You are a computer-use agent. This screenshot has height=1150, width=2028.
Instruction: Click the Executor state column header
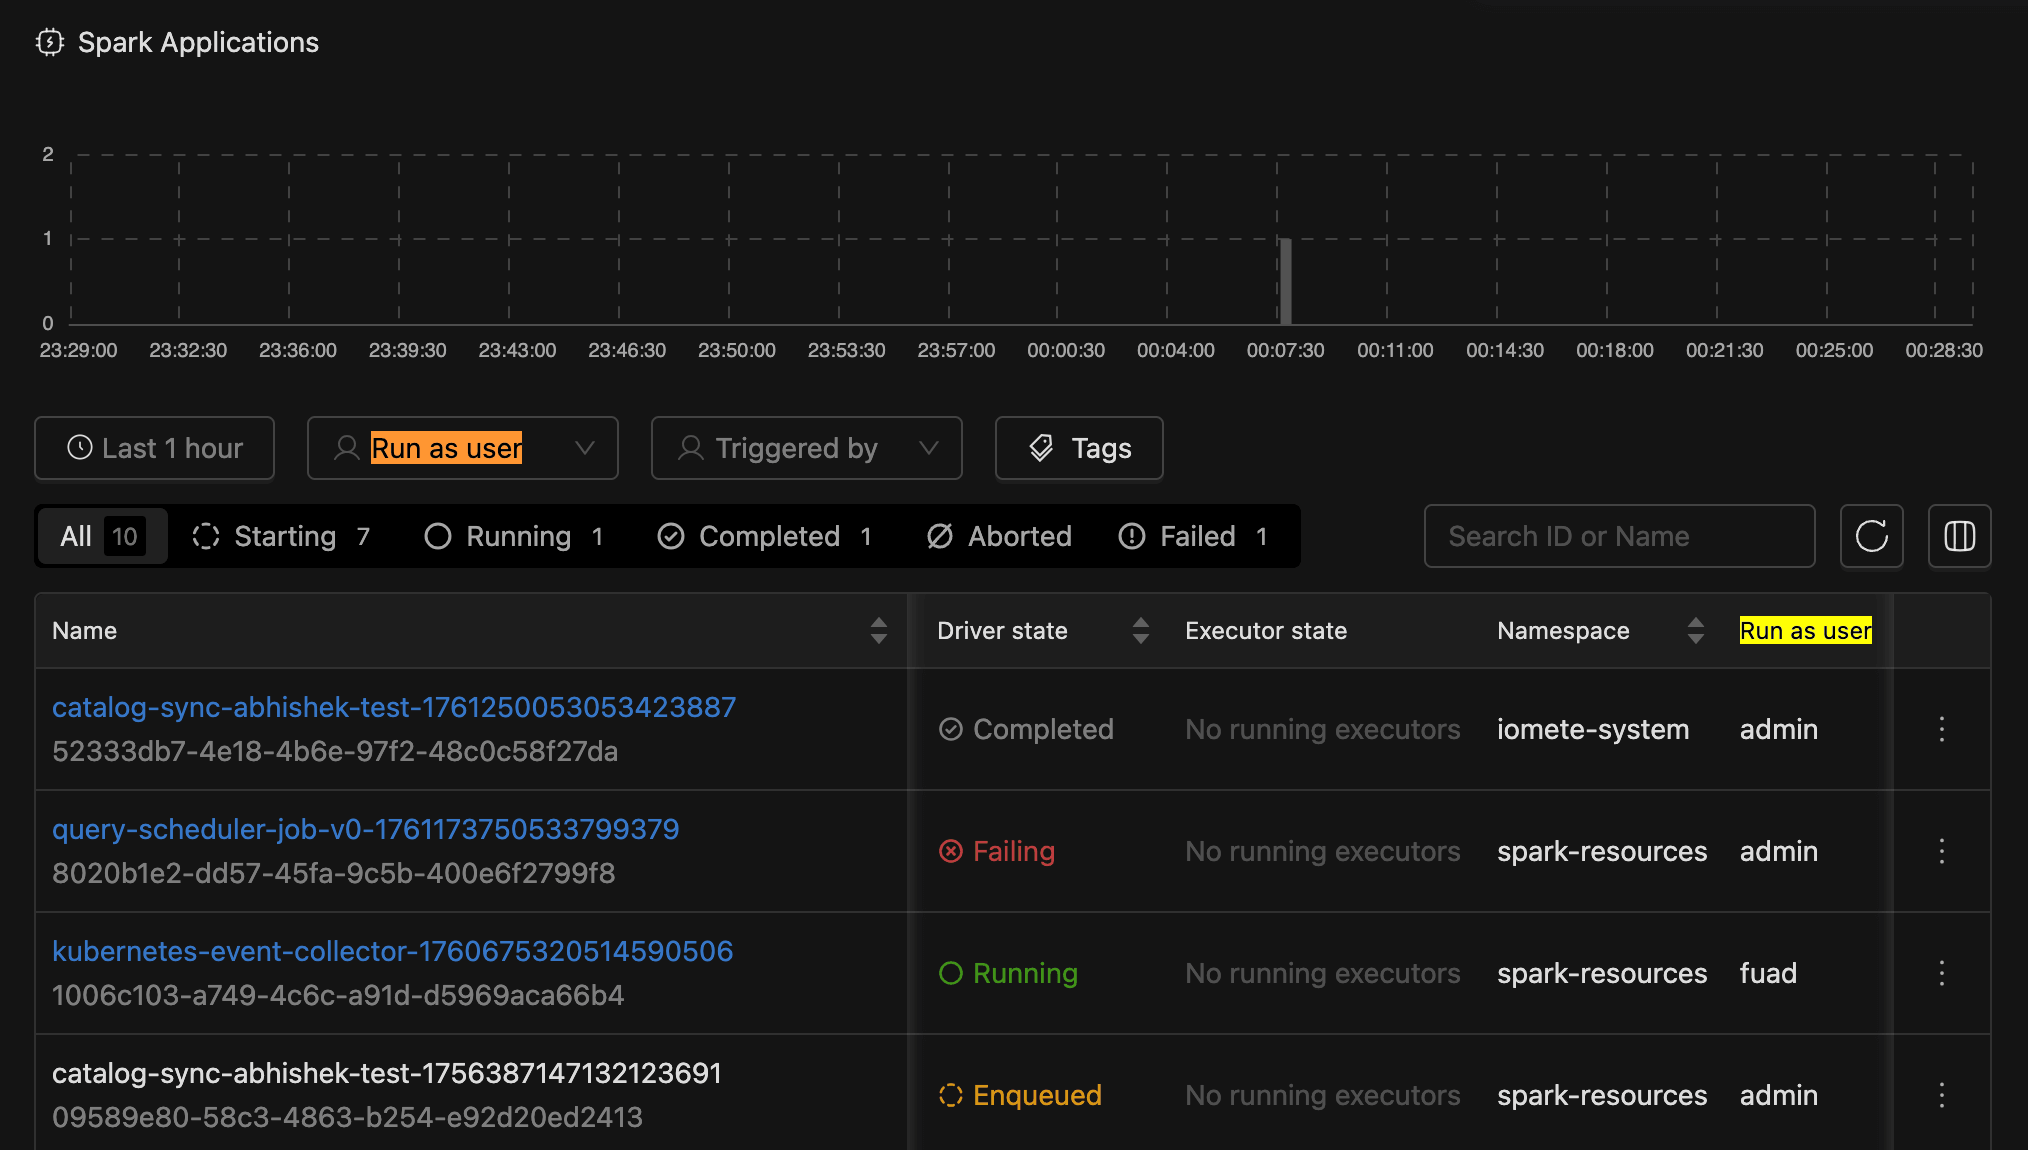[1266, 630]
